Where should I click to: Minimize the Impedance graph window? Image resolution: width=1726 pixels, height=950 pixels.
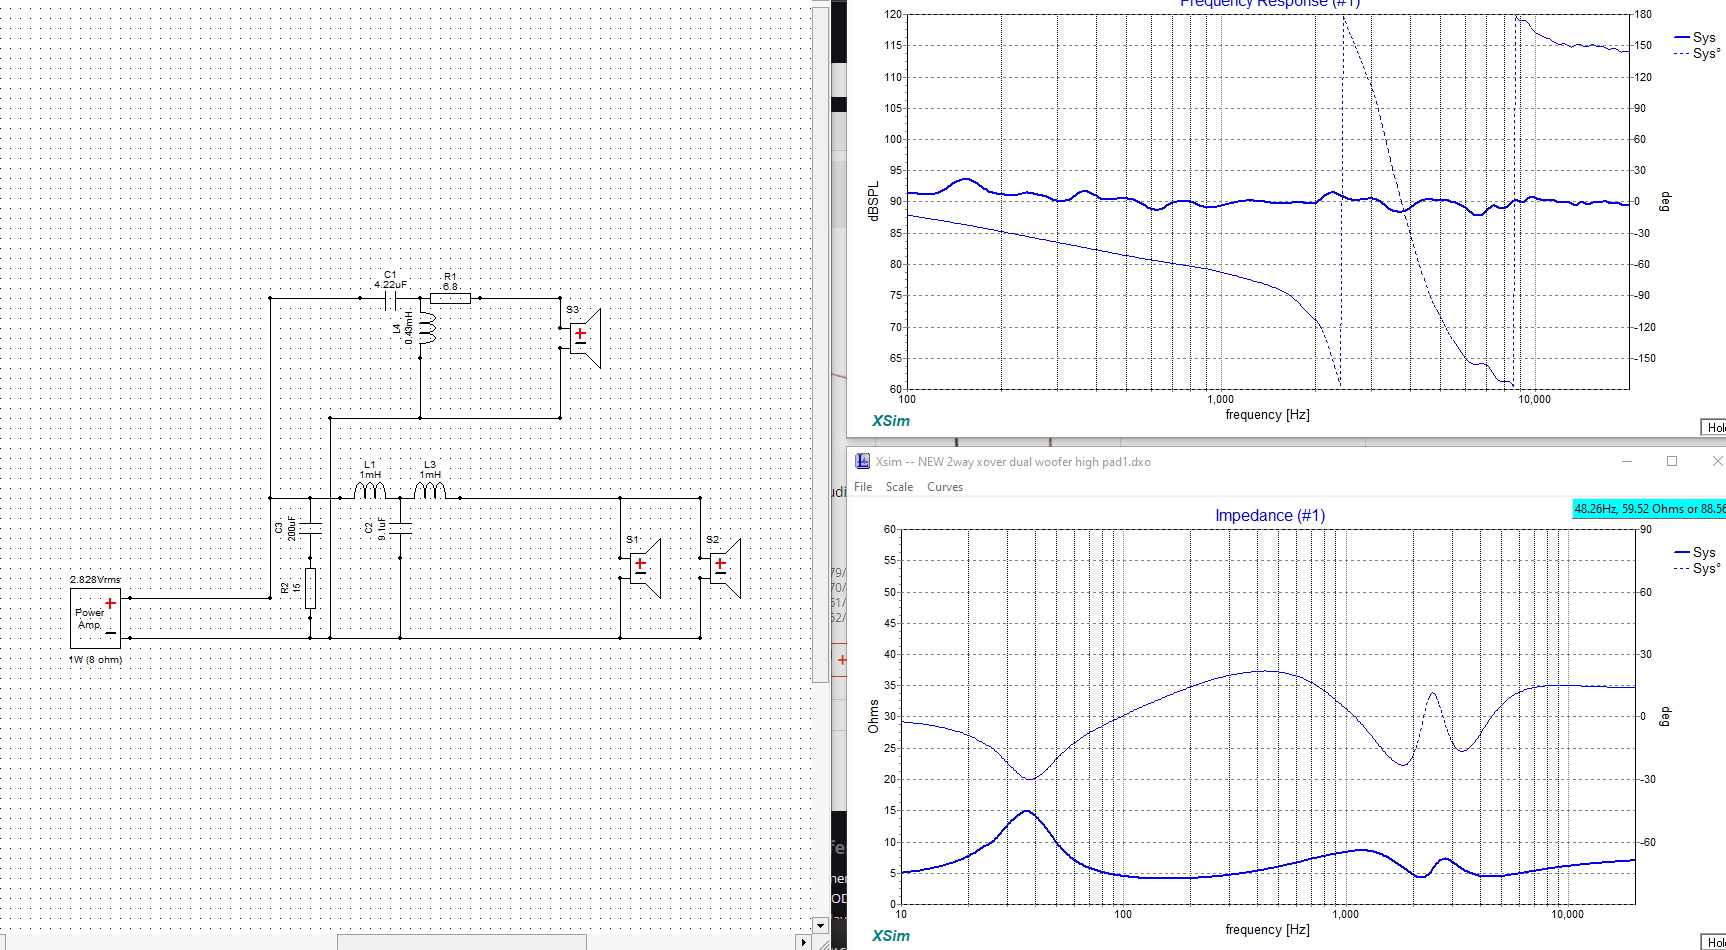1627,461
